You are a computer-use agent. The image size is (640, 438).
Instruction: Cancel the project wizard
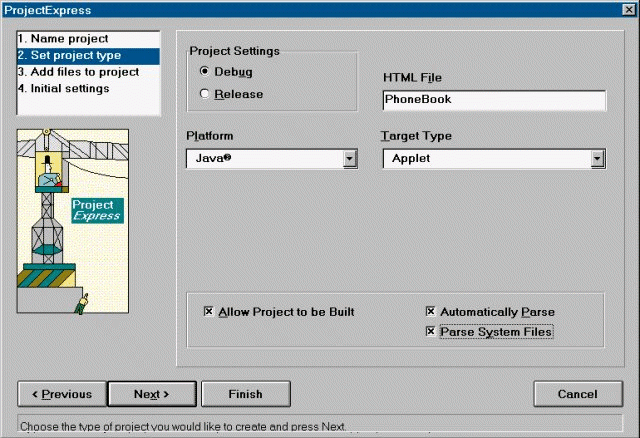tap(578, 393)
